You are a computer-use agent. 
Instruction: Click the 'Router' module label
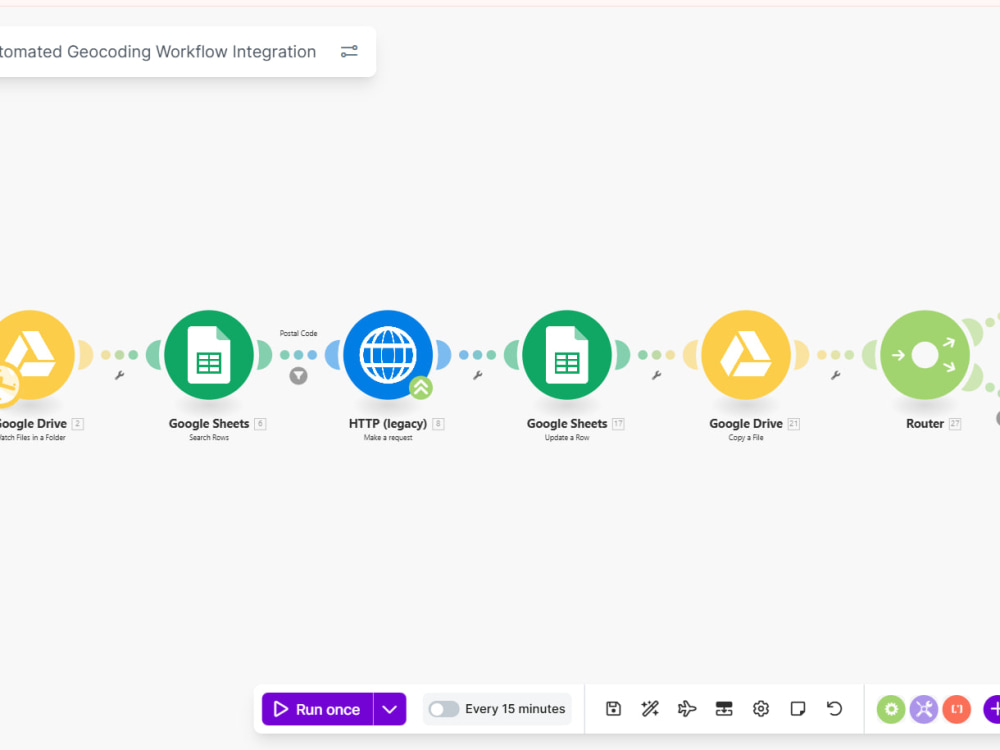click(x=925, y=423)
